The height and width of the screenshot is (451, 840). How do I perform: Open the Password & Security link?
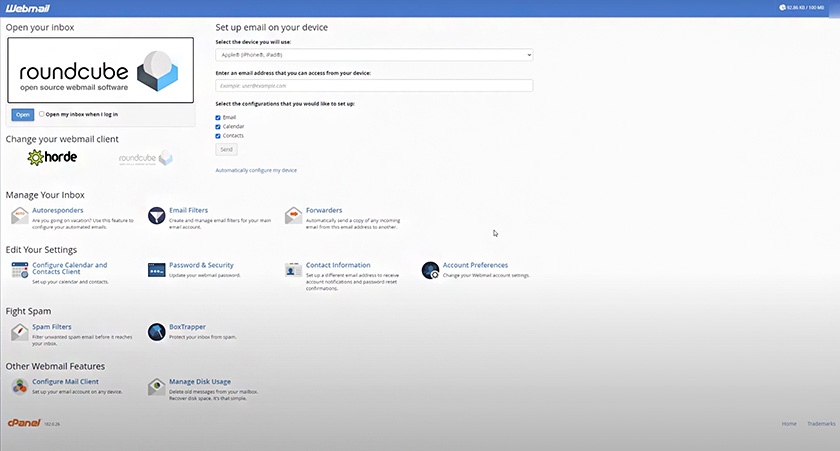pyautogui.click(x=201, y=265)
